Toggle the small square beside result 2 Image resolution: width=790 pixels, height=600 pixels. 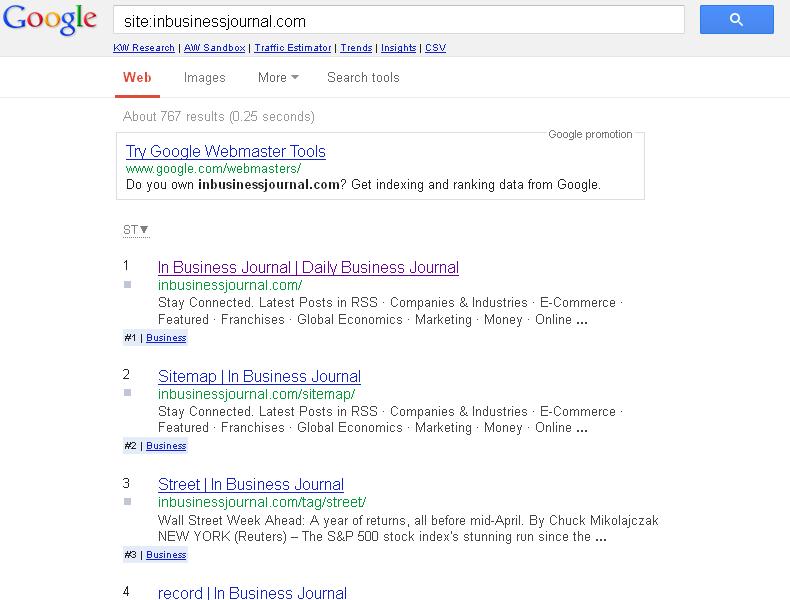click(x=127, y=392)
